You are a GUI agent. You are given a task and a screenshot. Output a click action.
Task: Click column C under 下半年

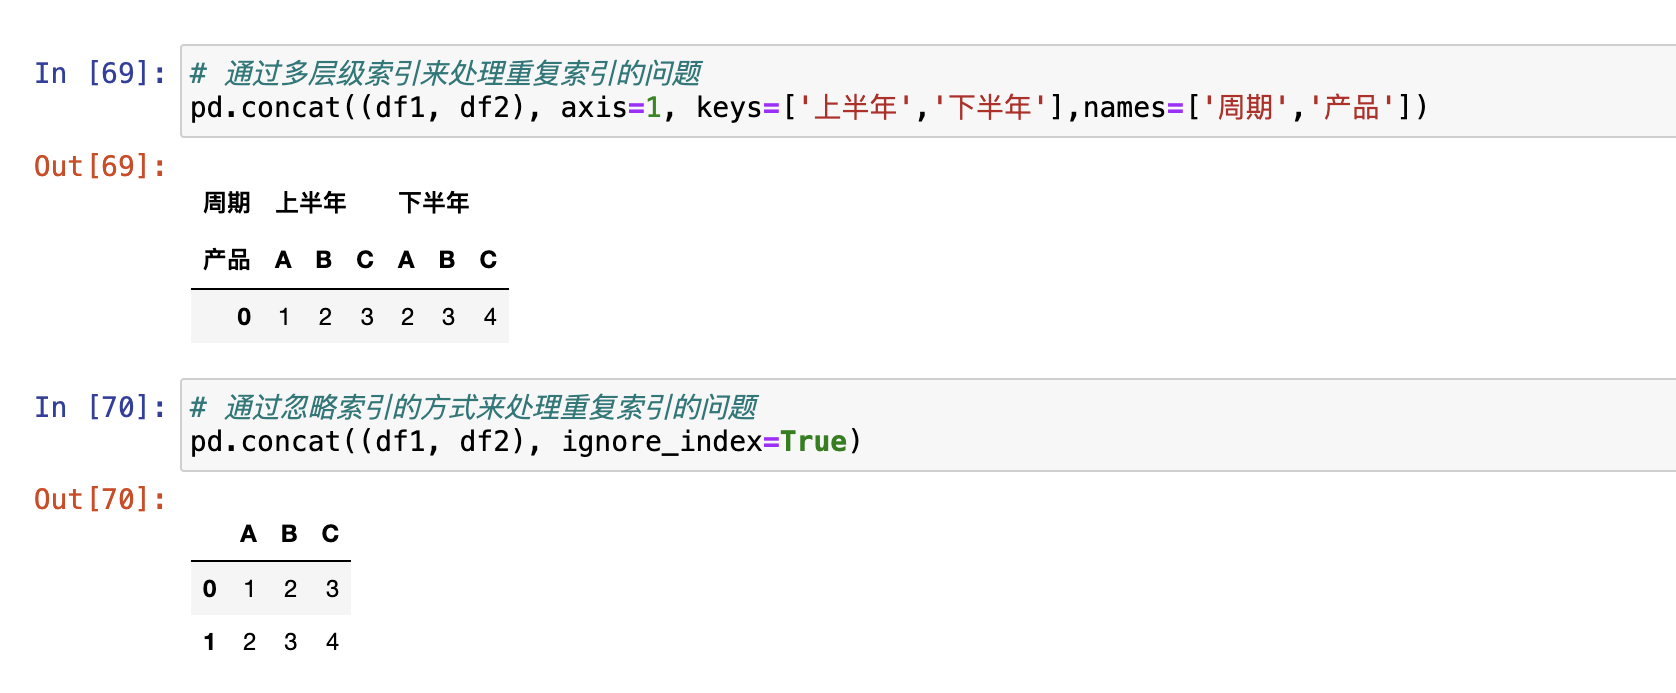point(488,260)
